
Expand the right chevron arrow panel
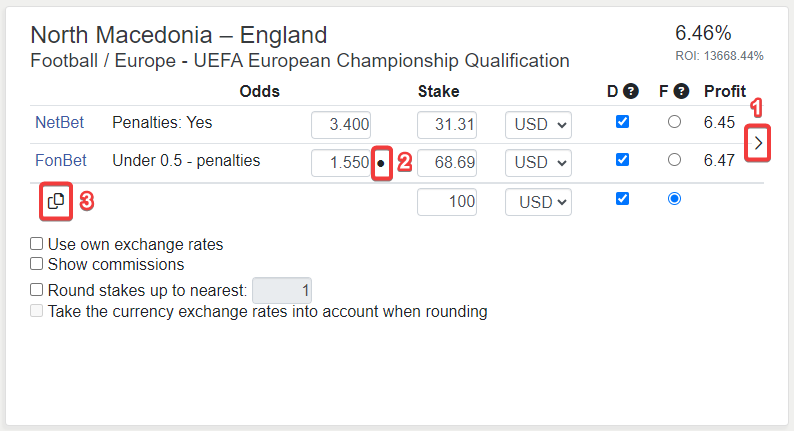point(759,144)
